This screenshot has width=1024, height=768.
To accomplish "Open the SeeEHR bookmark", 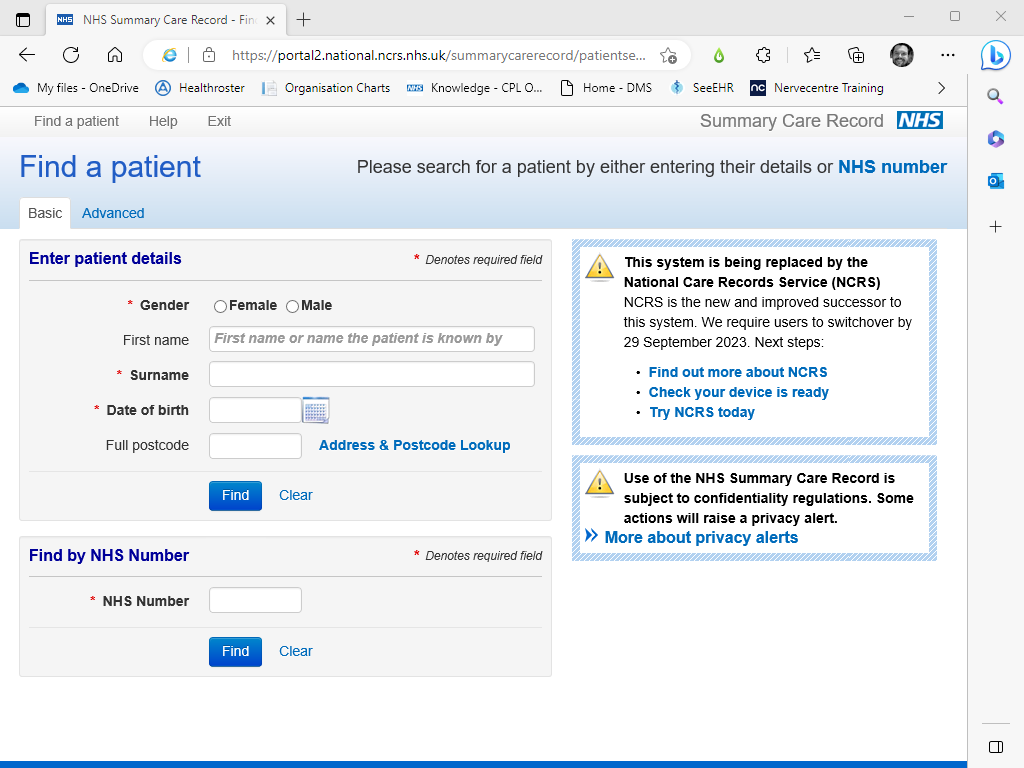I will (702, 88).
